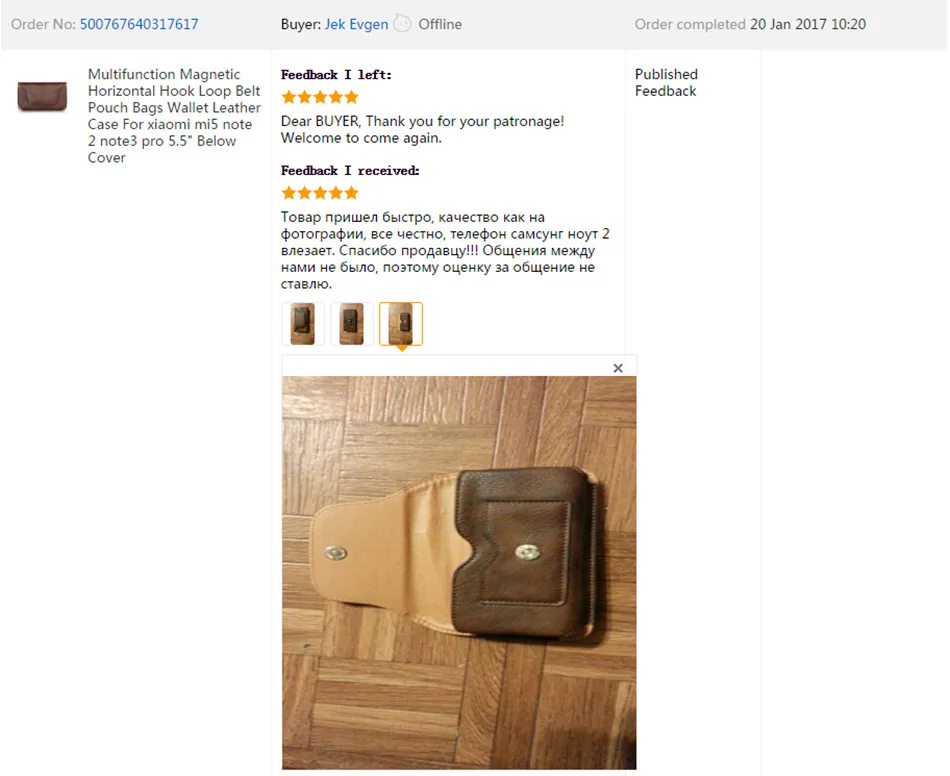The height and width of the screenshot is (776, 950).
Task: Click the orange pointer under selected thumbnail
Action: coord(401,348)
